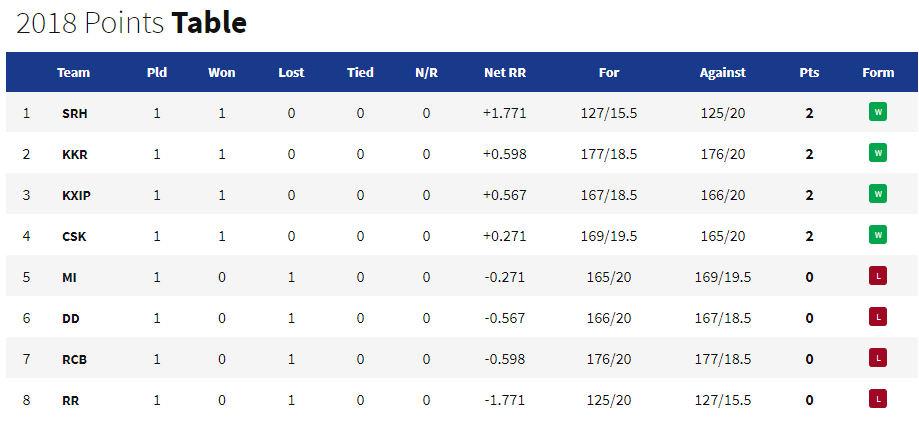Image resolution: width=919 pixels, height=437 pixels.
Task: Select the RCB team name
Action: pos(74,360)
